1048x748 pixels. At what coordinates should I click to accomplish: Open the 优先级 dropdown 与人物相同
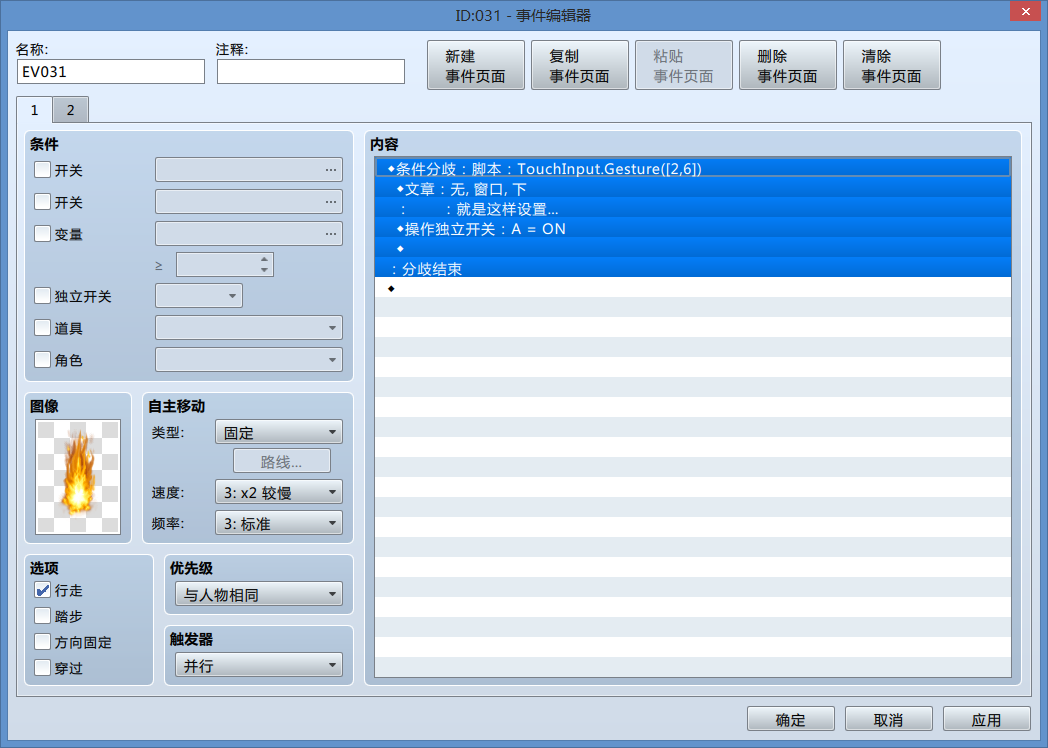click(259, 594)
